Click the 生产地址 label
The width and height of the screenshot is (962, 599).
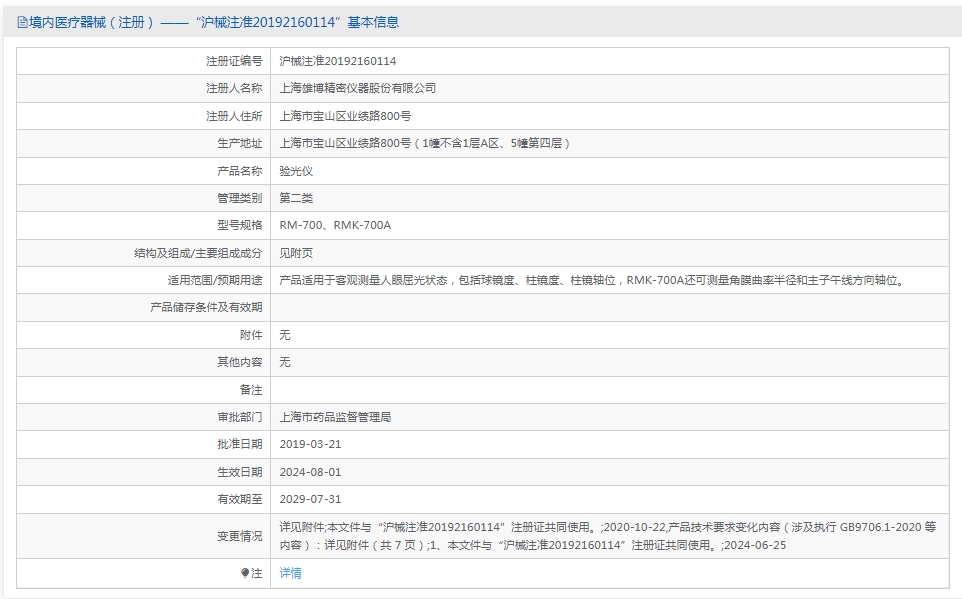click(239, 143)
